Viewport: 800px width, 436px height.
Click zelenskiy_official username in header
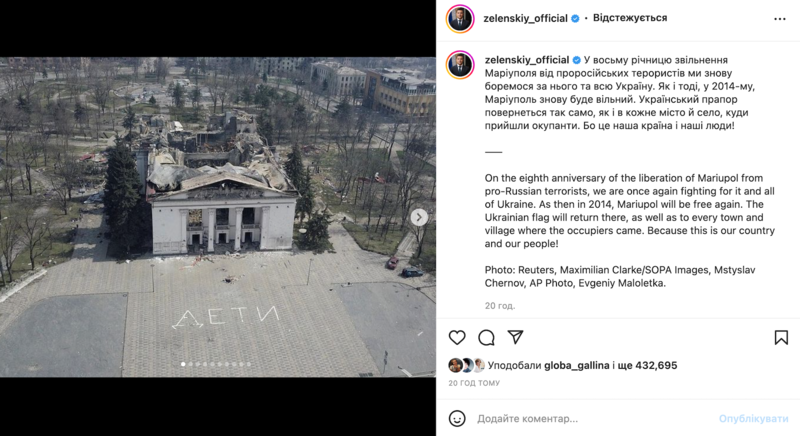click(x=525, y=18)
